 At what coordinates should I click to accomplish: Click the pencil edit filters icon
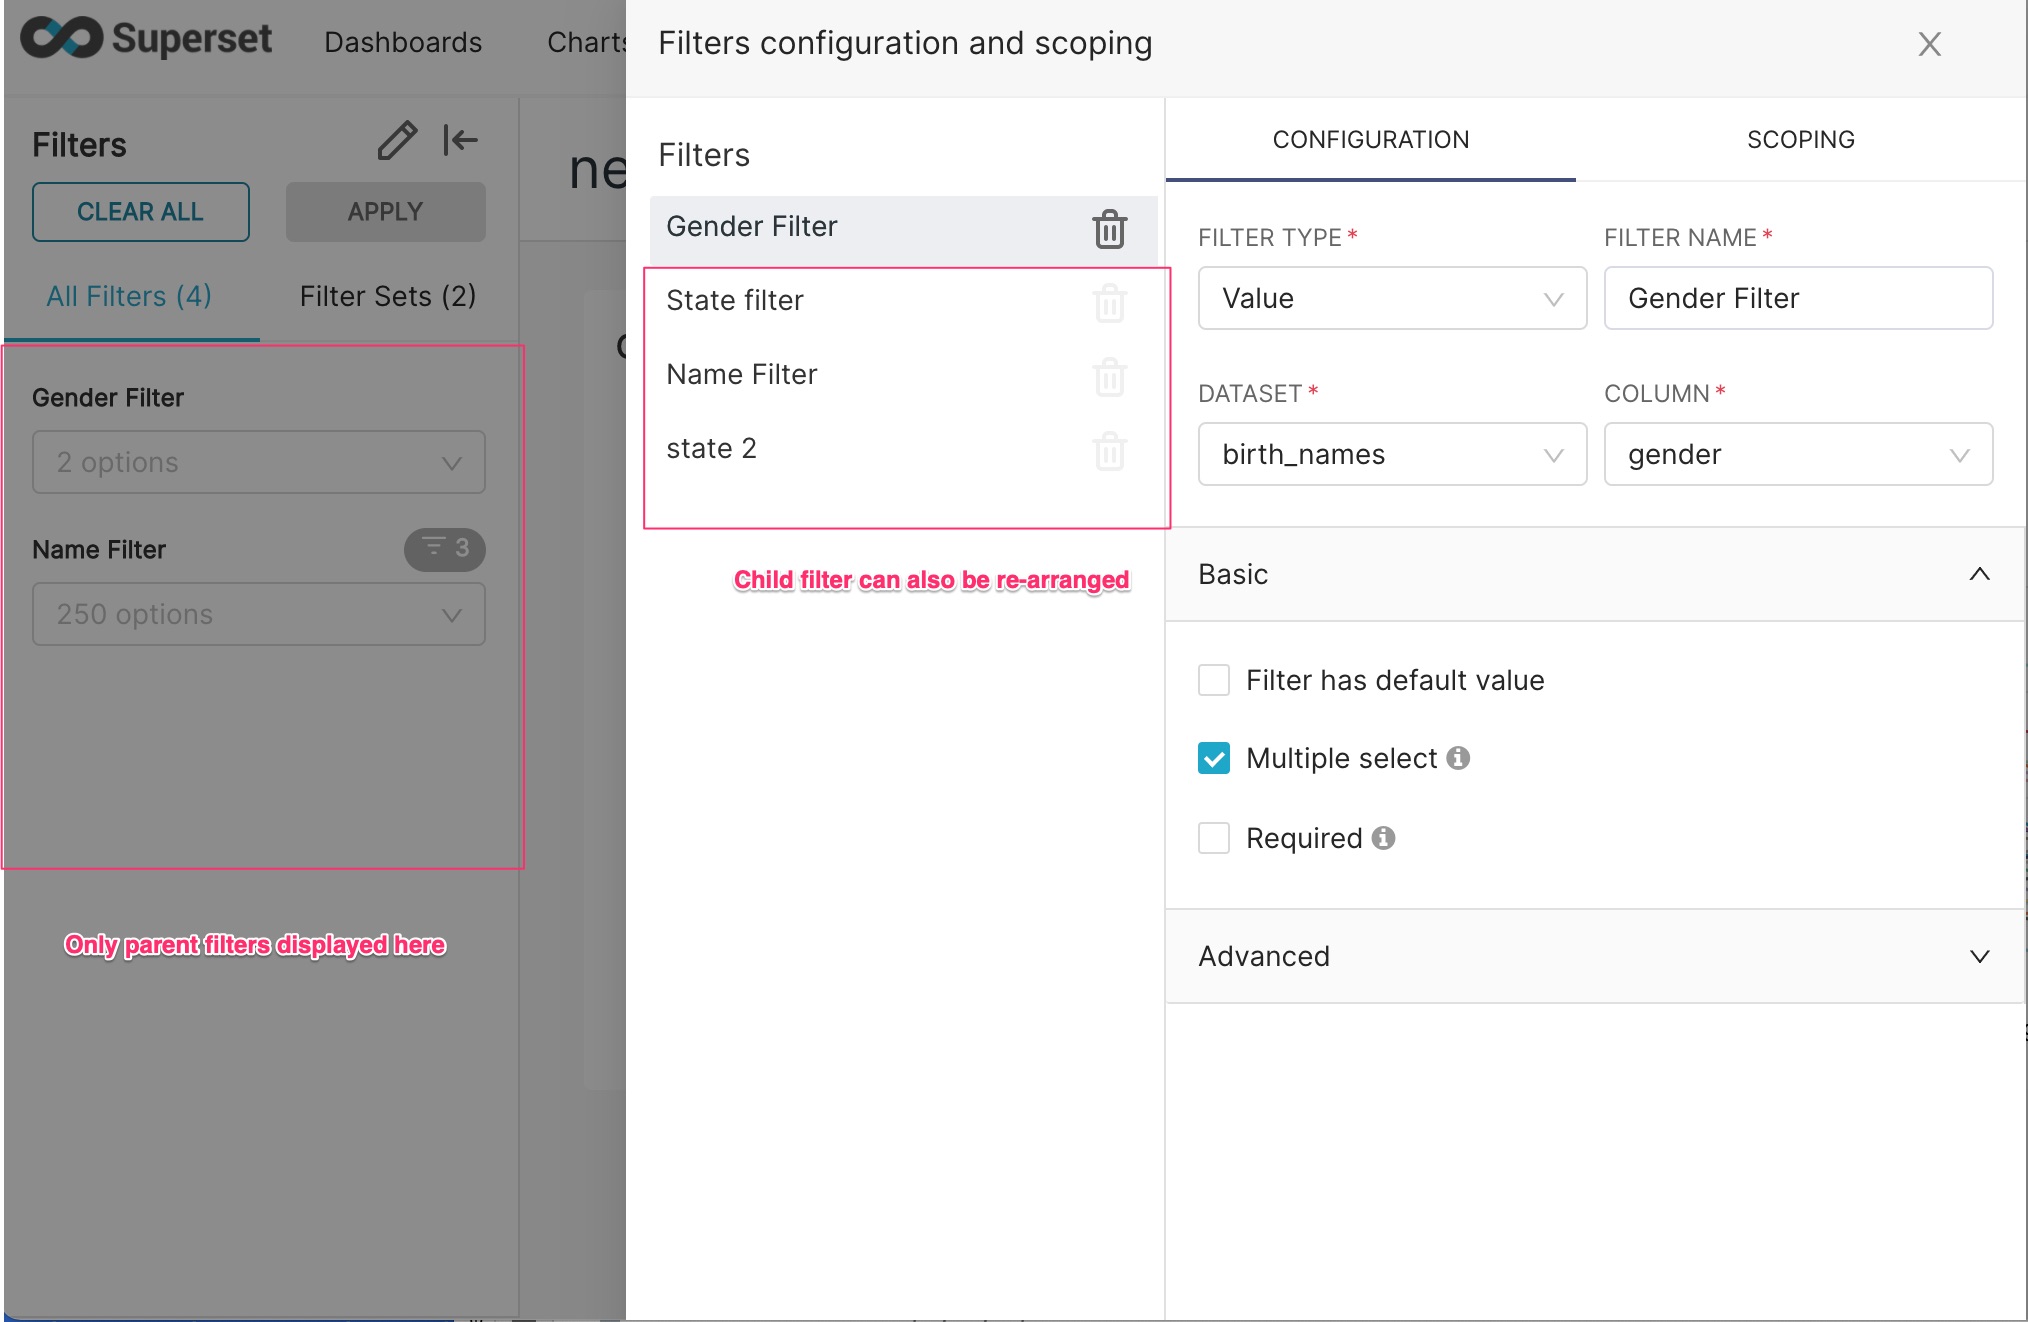tap(396, 141)
